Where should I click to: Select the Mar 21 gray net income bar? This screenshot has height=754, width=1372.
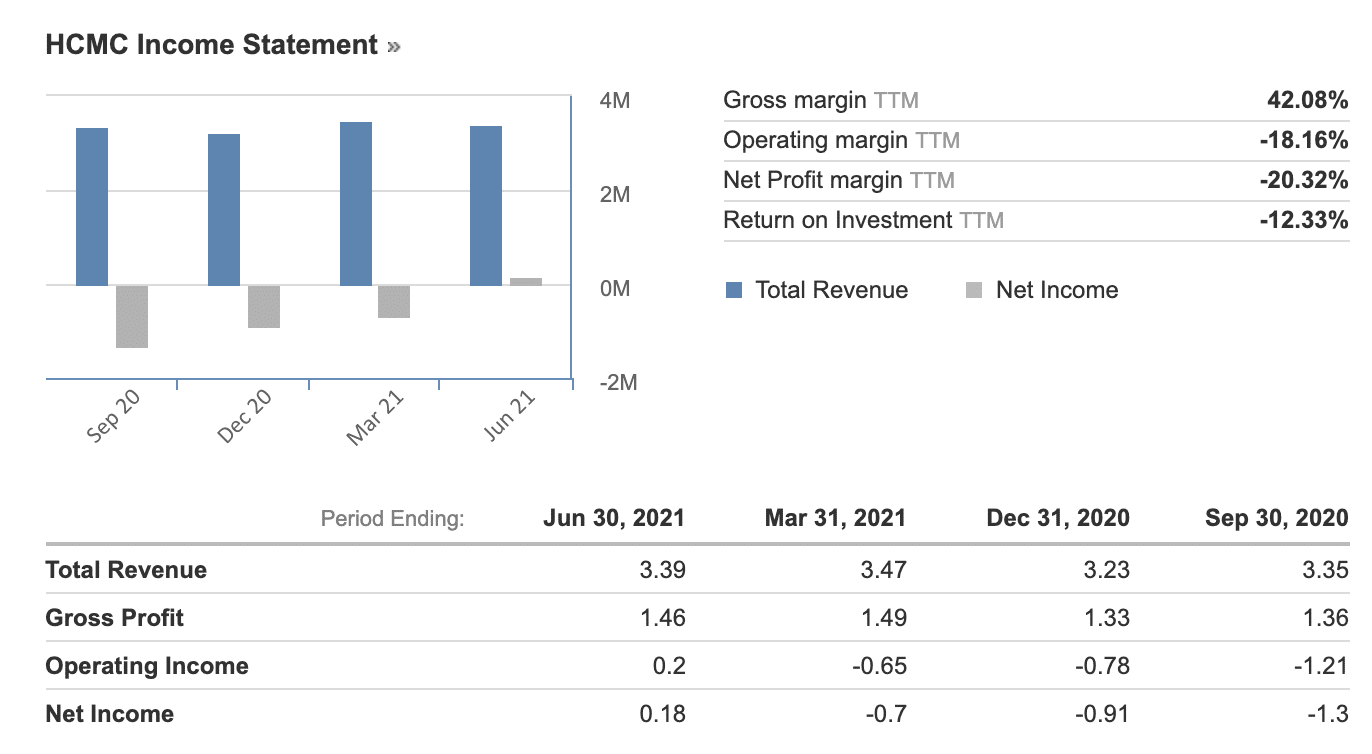pyautogui.click(x=394, y=302)
